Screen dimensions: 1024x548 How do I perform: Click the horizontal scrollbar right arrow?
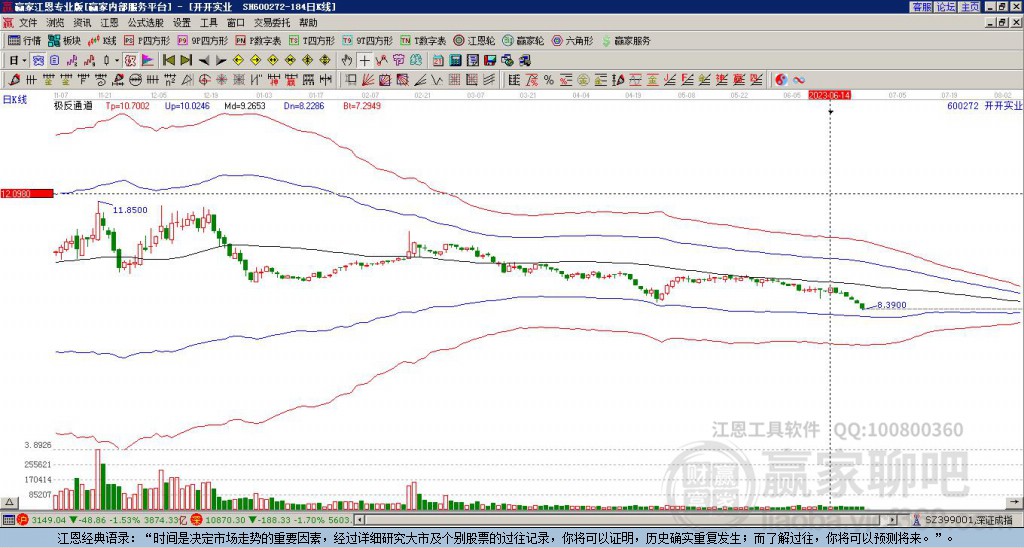click(x=893, y=520)
